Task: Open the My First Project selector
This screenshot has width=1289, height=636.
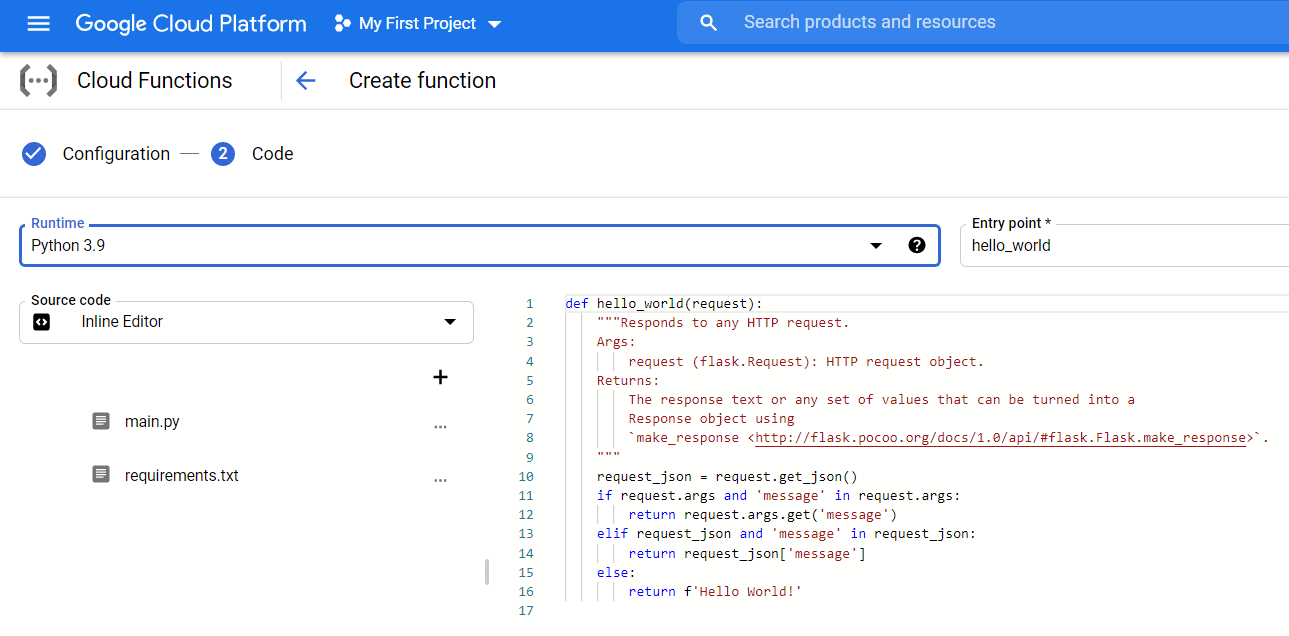Action: point(418,23)
